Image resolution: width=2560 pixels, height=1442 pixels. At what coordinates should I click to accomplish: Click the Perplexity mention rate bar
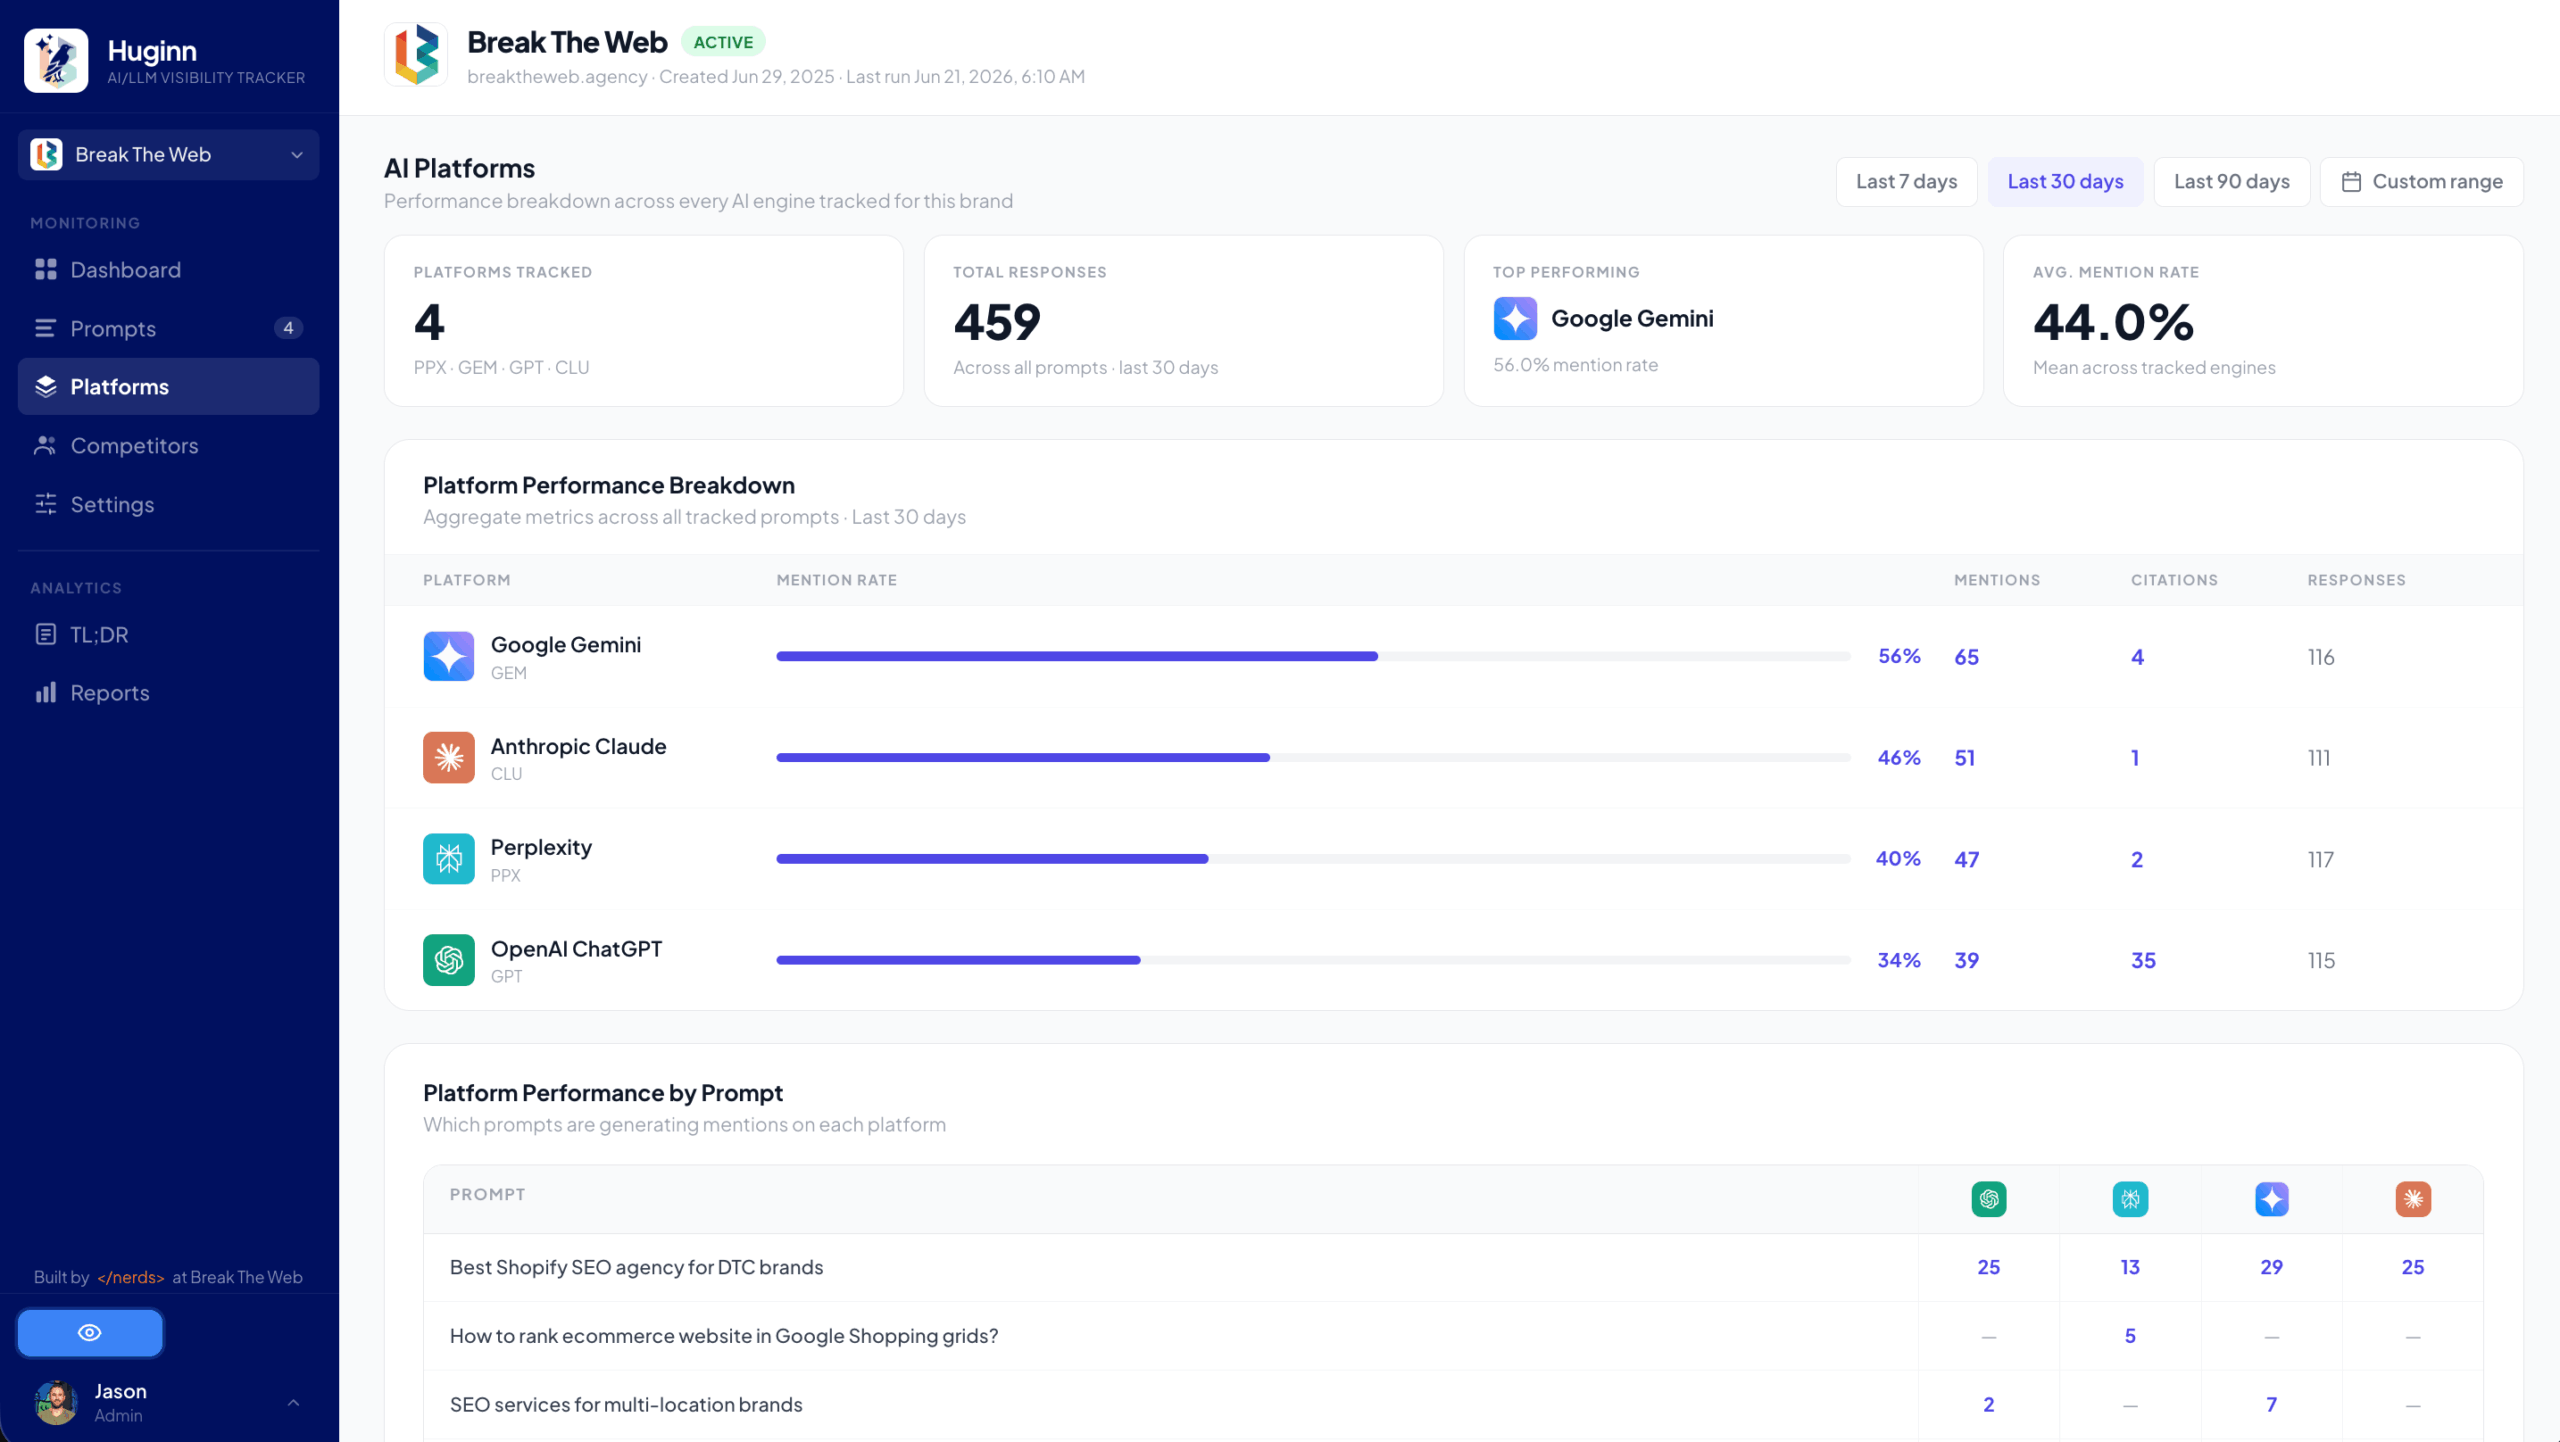point(1313,859)
